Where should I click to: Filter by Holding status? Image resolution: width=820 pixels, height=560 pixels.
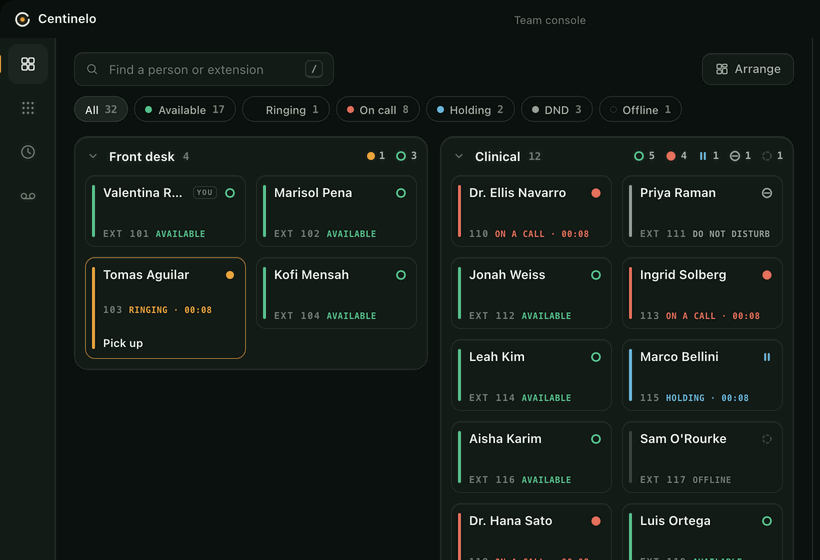tap(470, 109)
